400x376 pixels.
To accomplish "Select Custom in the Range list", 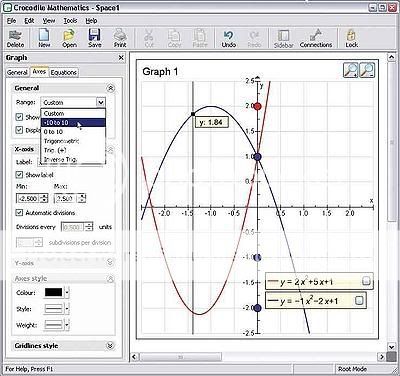I will [x=73, y=113].
